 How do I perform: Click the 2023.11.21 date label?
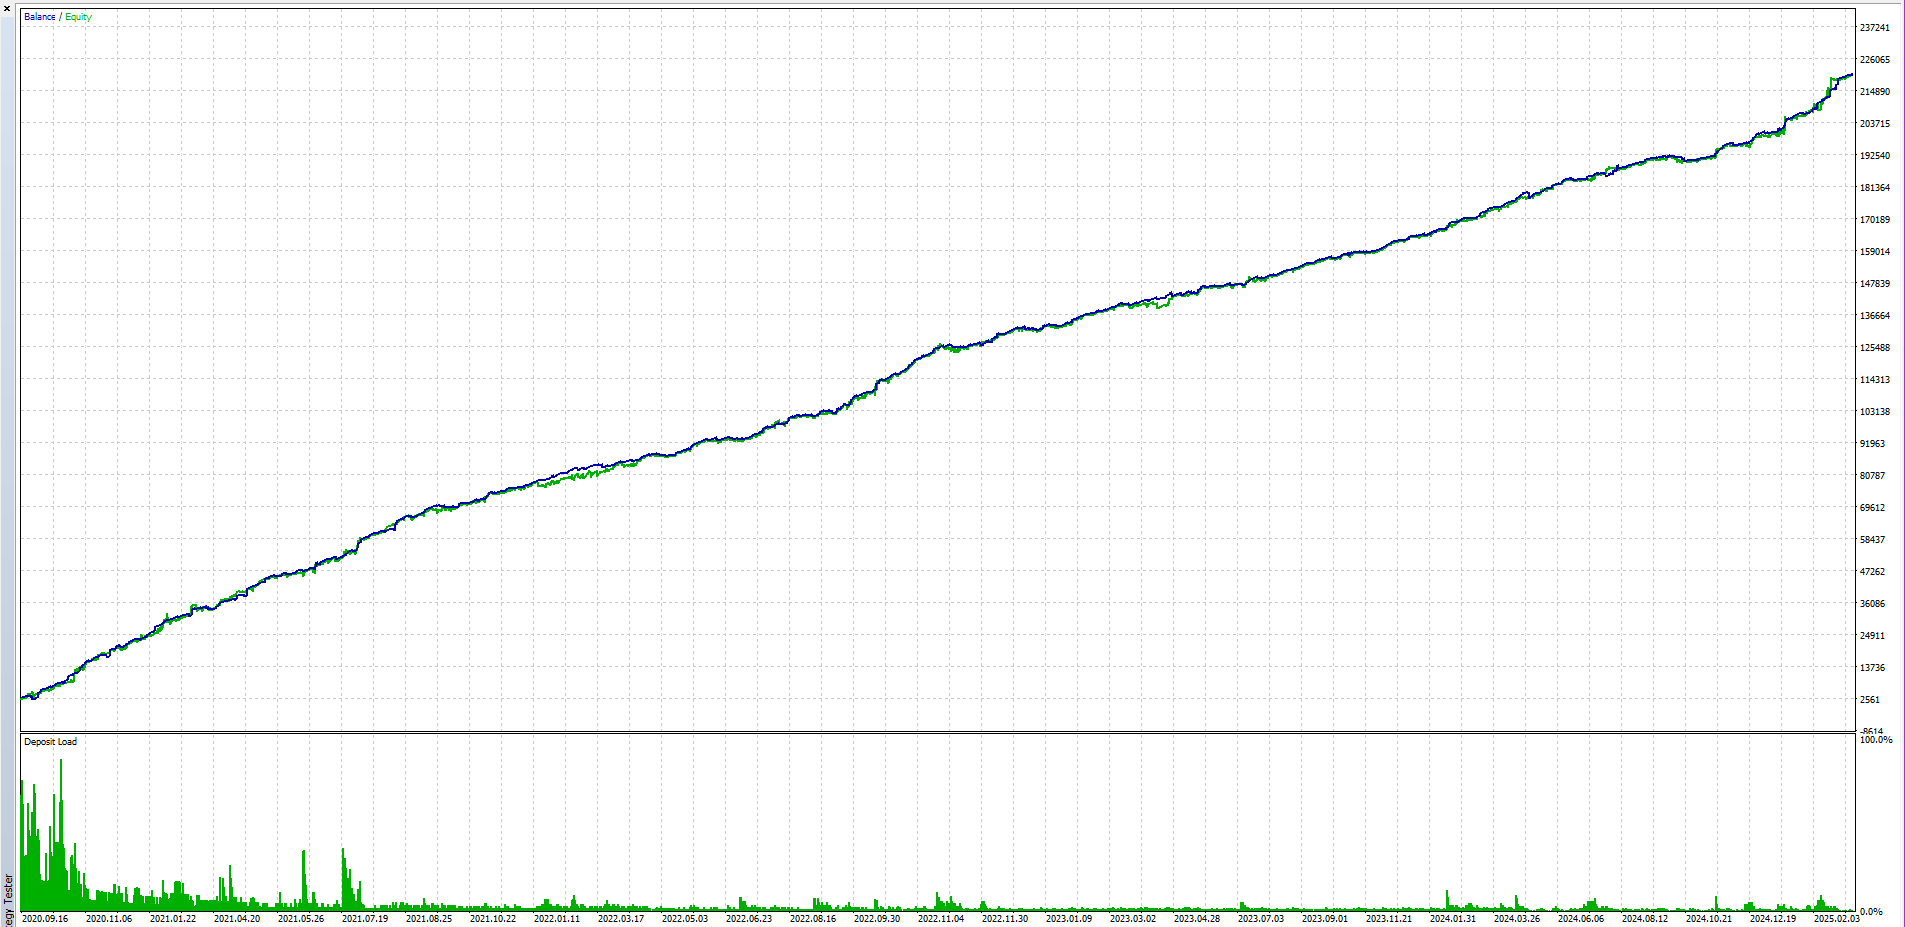(x=1389, y=919)
